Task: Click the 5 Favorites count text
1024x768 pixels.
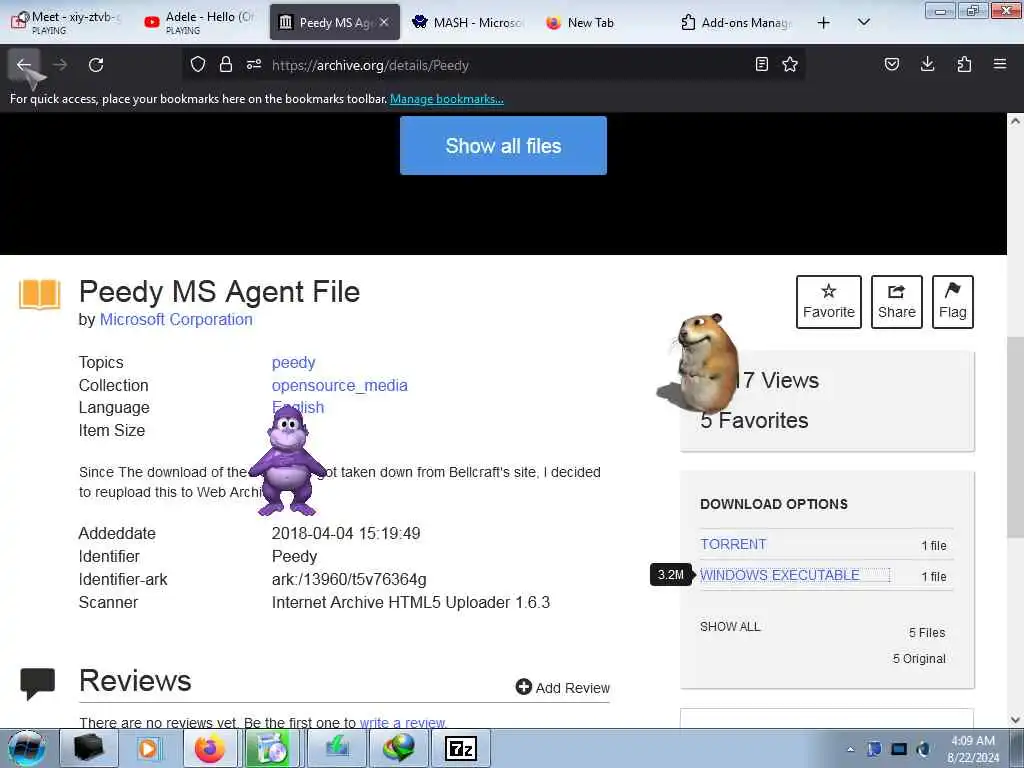Action: 754,421
